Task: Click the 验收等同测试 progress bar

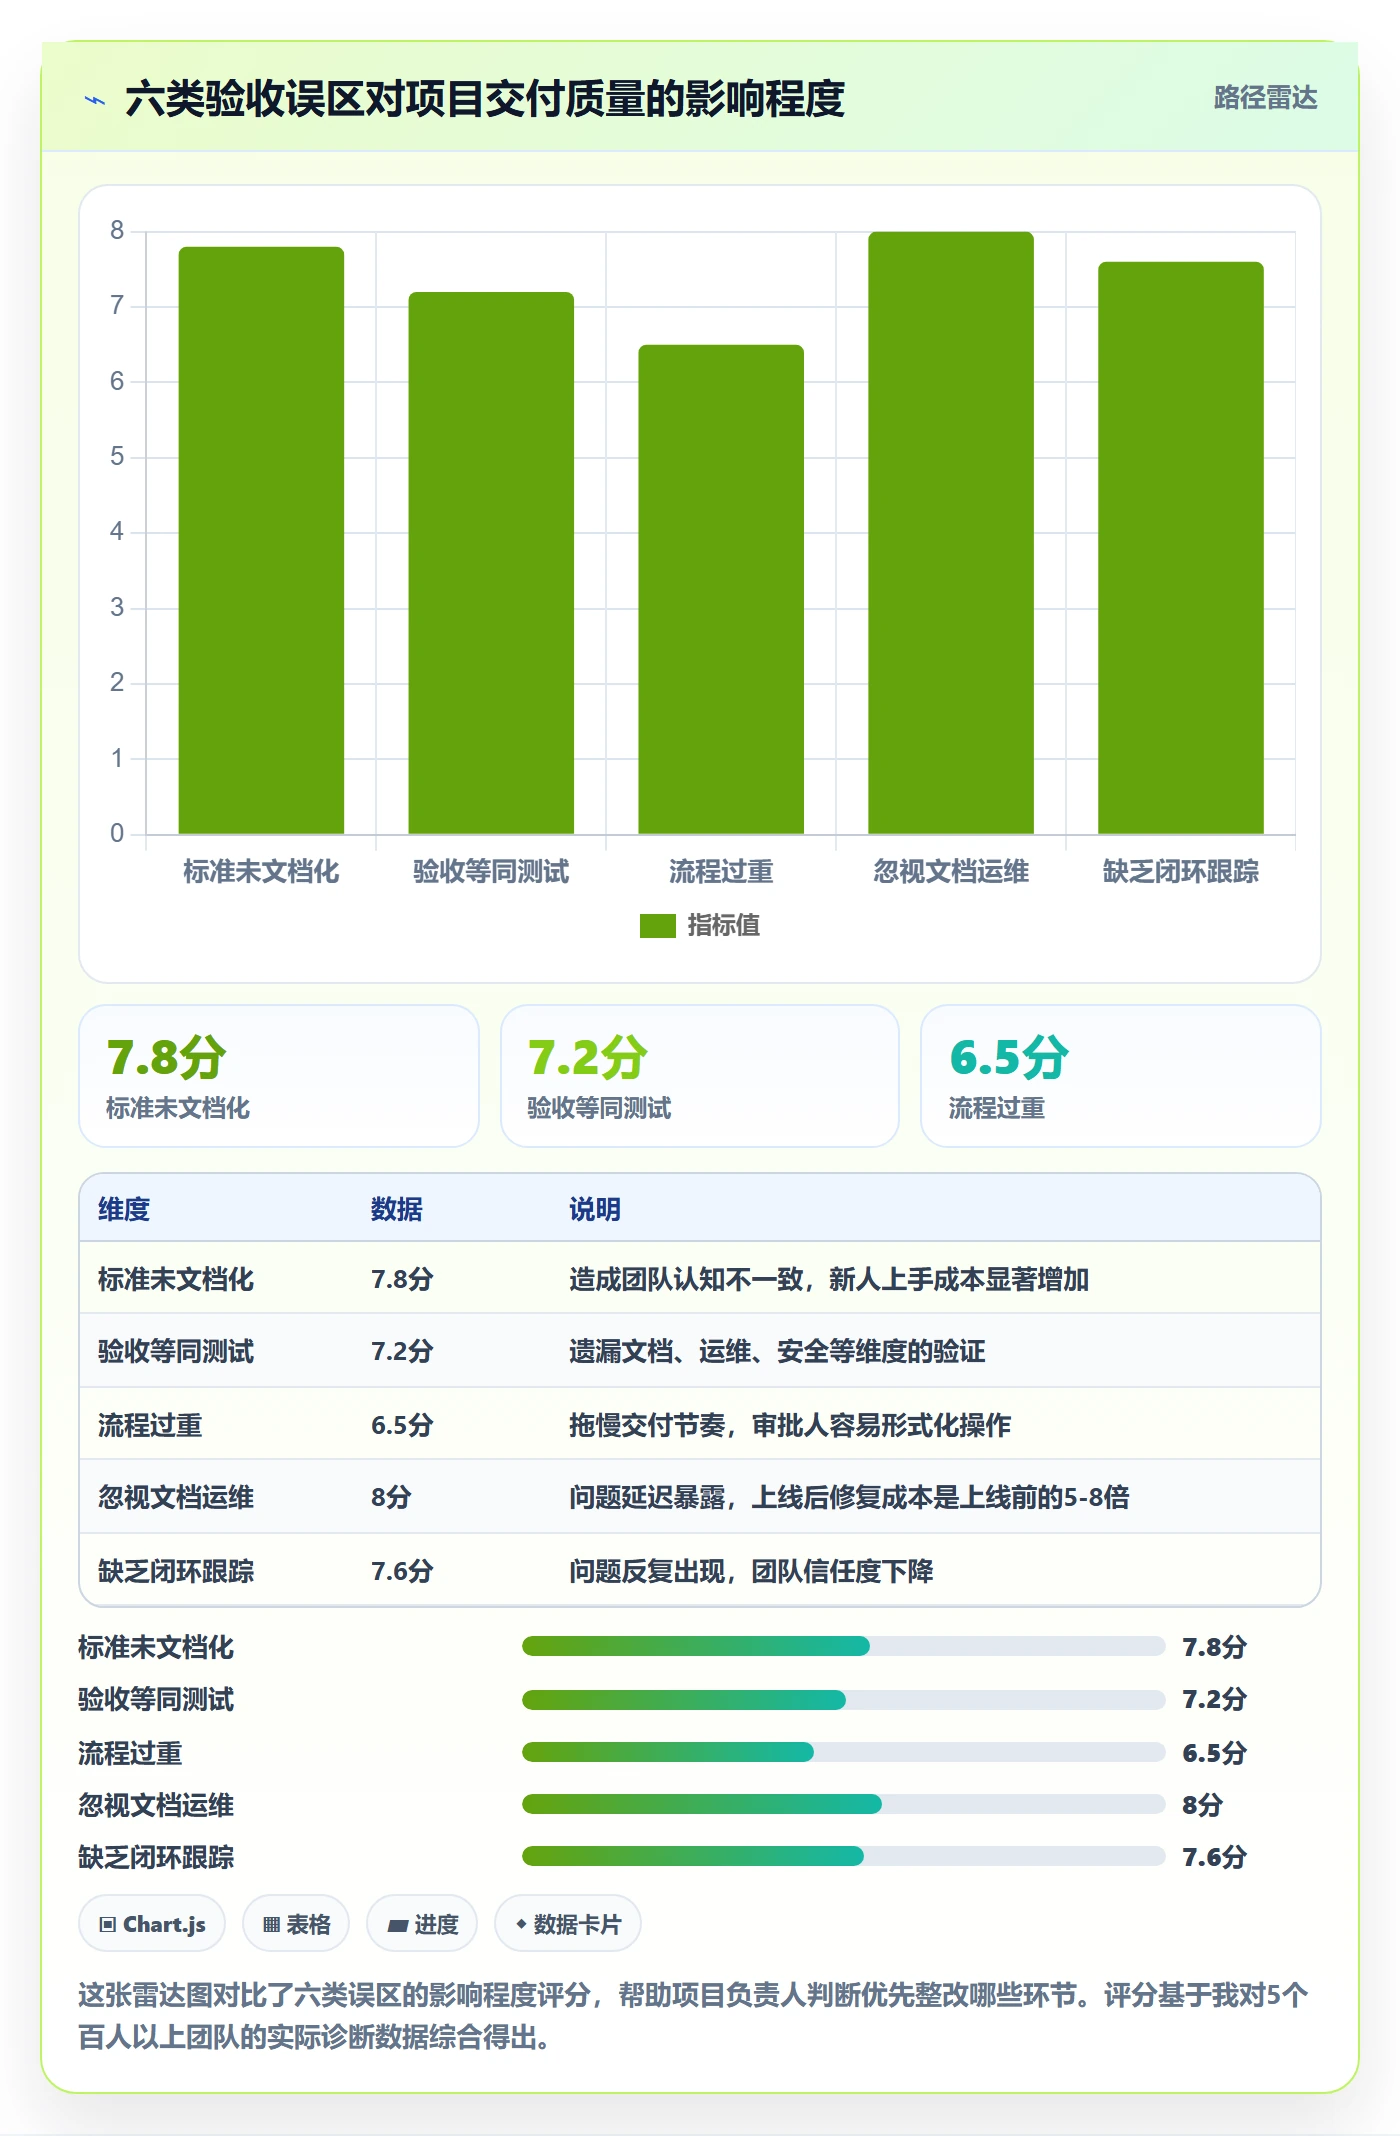Action: (844, 1699)
